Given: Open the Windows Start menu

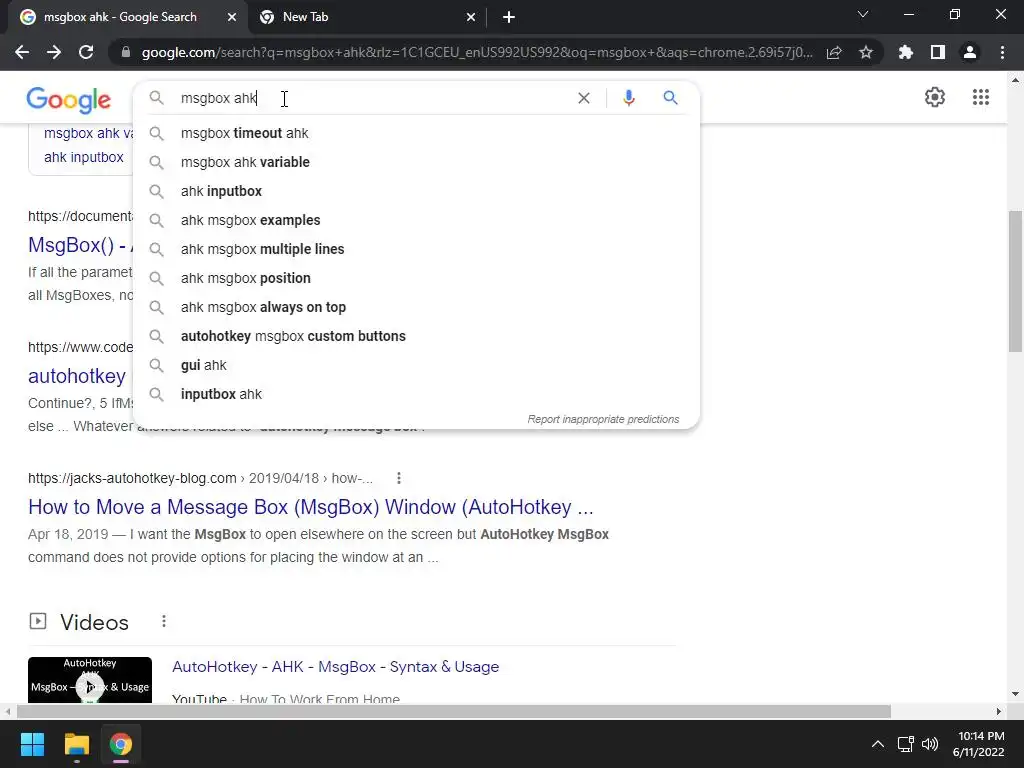Looking at the screenshot, I should (32, 744).
